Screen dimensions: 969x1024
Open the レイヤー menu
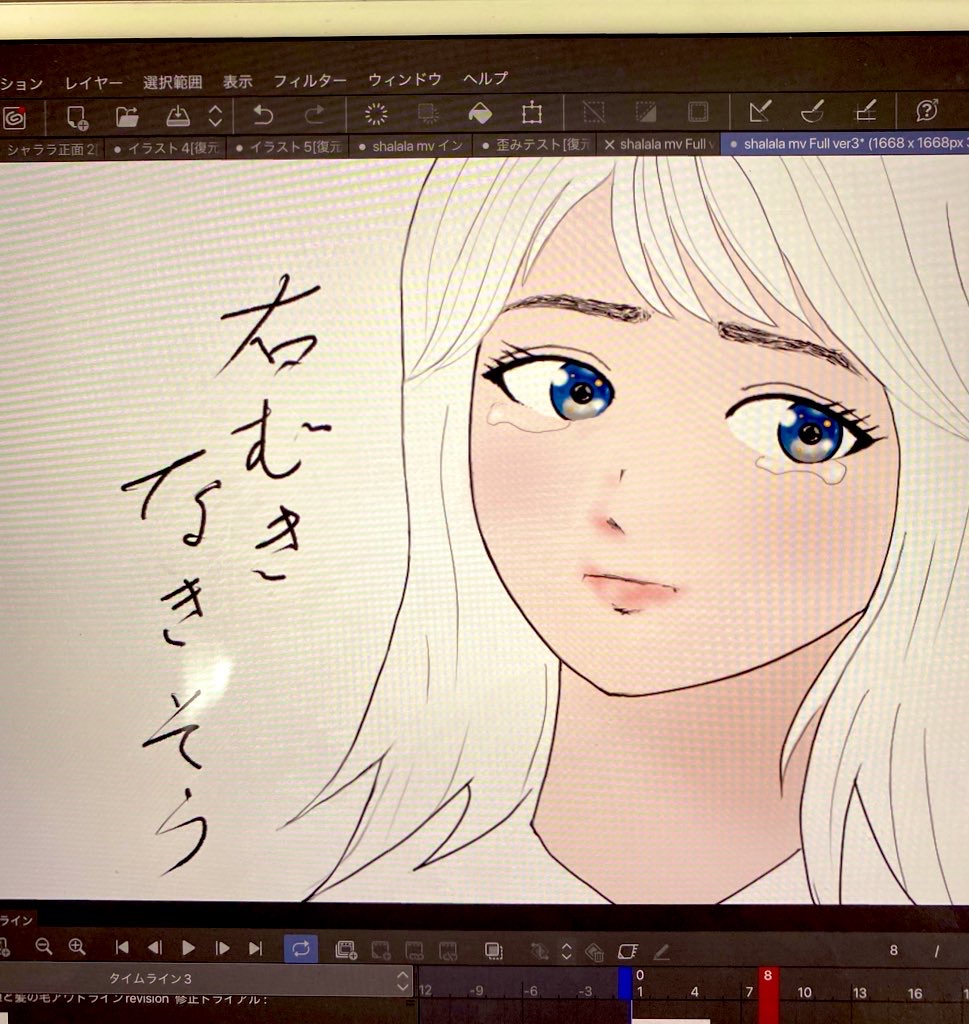point(94,82)
